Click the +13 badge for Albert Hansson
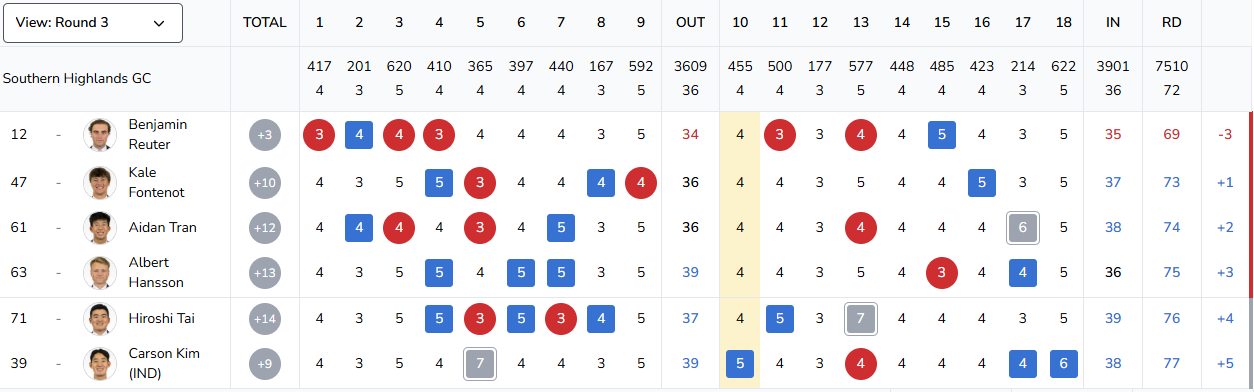Image resolution: width=1254 pixels, height=392 pixels. pyautogui.click(x=265, y=273)
